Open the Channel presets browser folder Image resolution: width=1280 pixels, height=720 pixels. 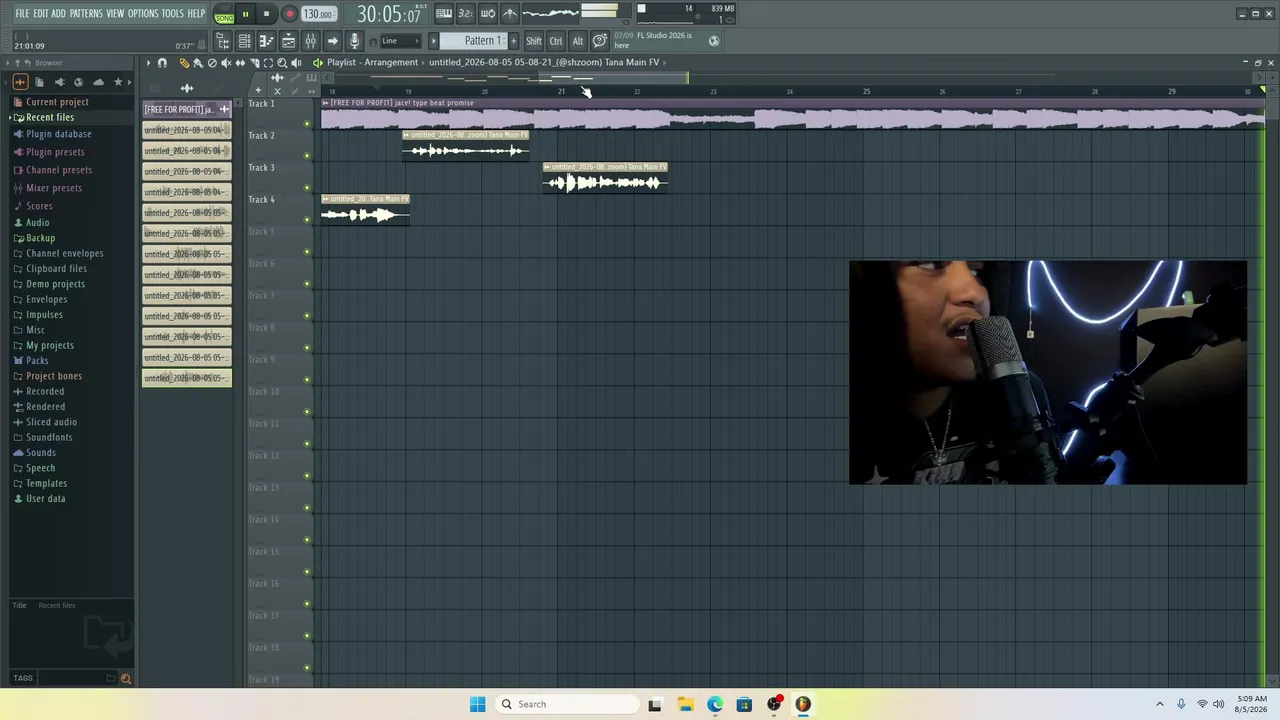pyautogui.click(x=58, y=170)
